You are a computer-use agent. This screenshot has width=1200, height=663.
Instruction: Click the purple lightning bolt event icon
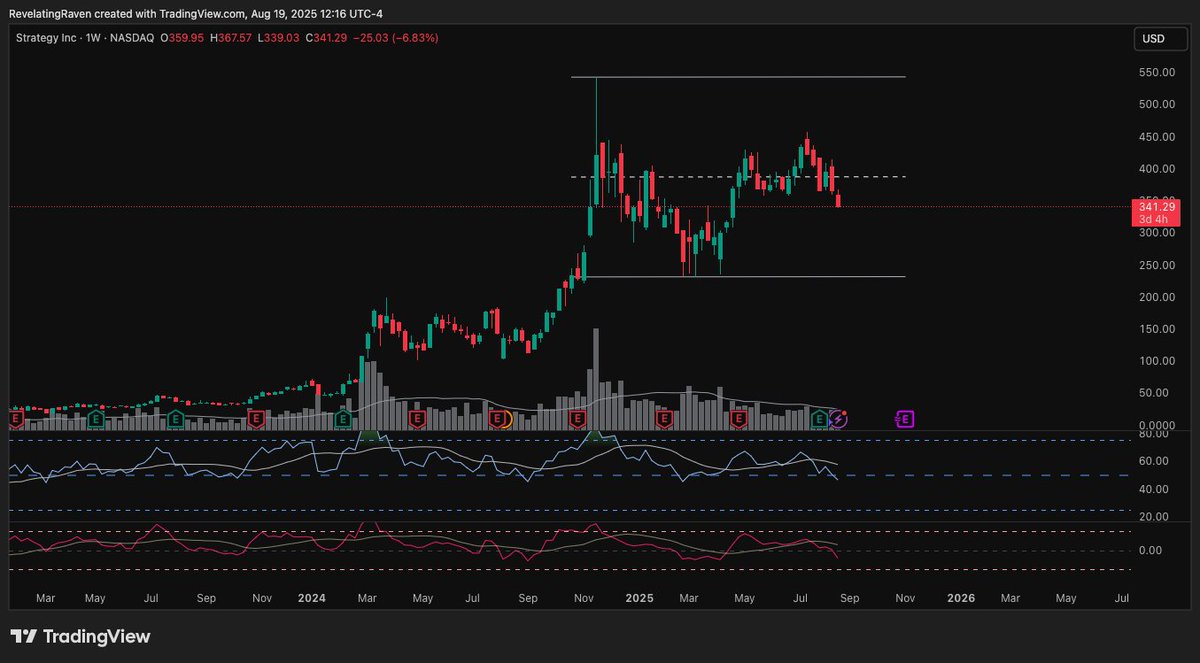click(839, 419)
